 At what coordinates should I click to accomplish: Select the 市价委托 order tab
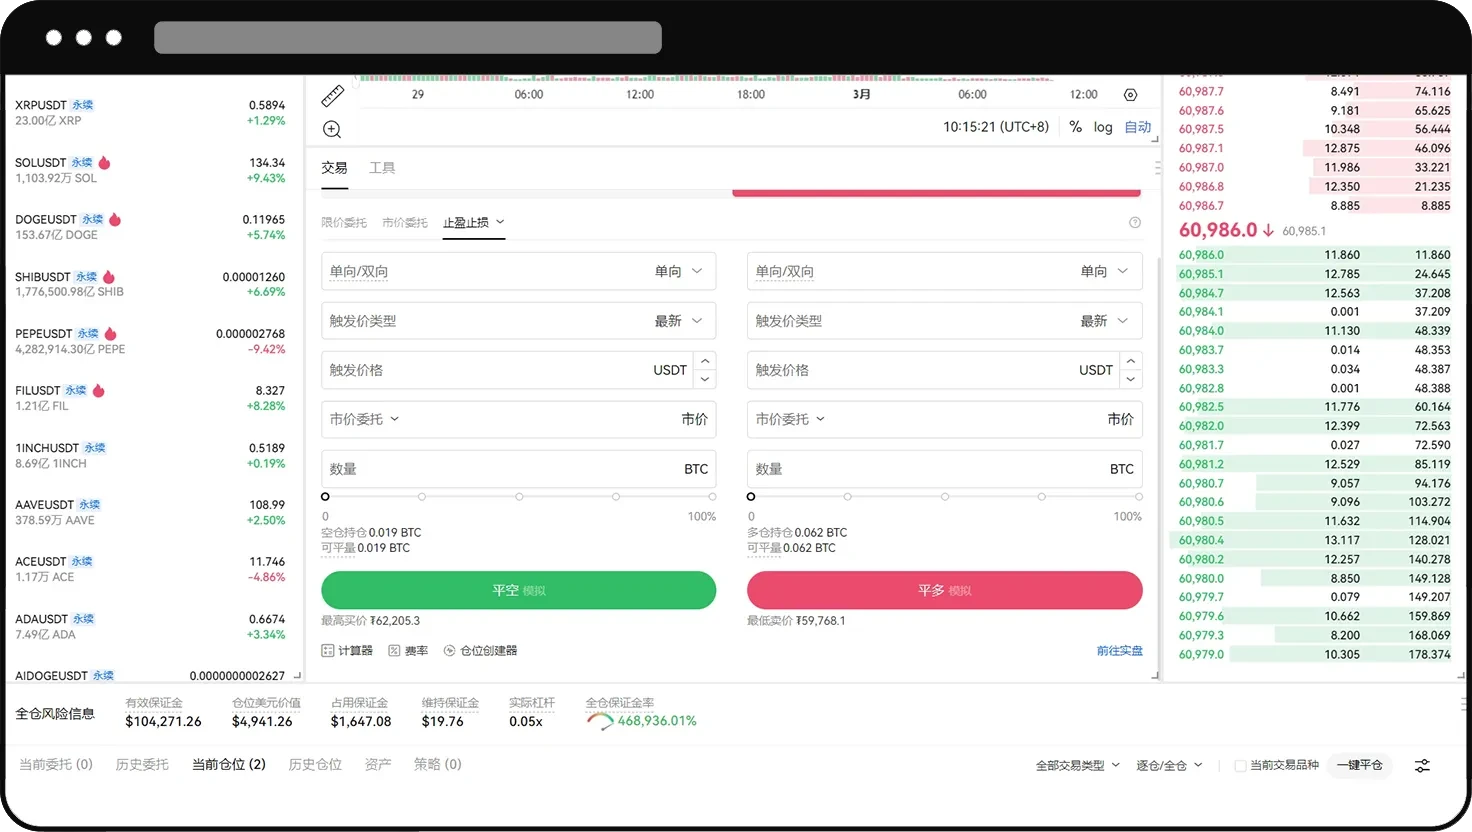404,222
